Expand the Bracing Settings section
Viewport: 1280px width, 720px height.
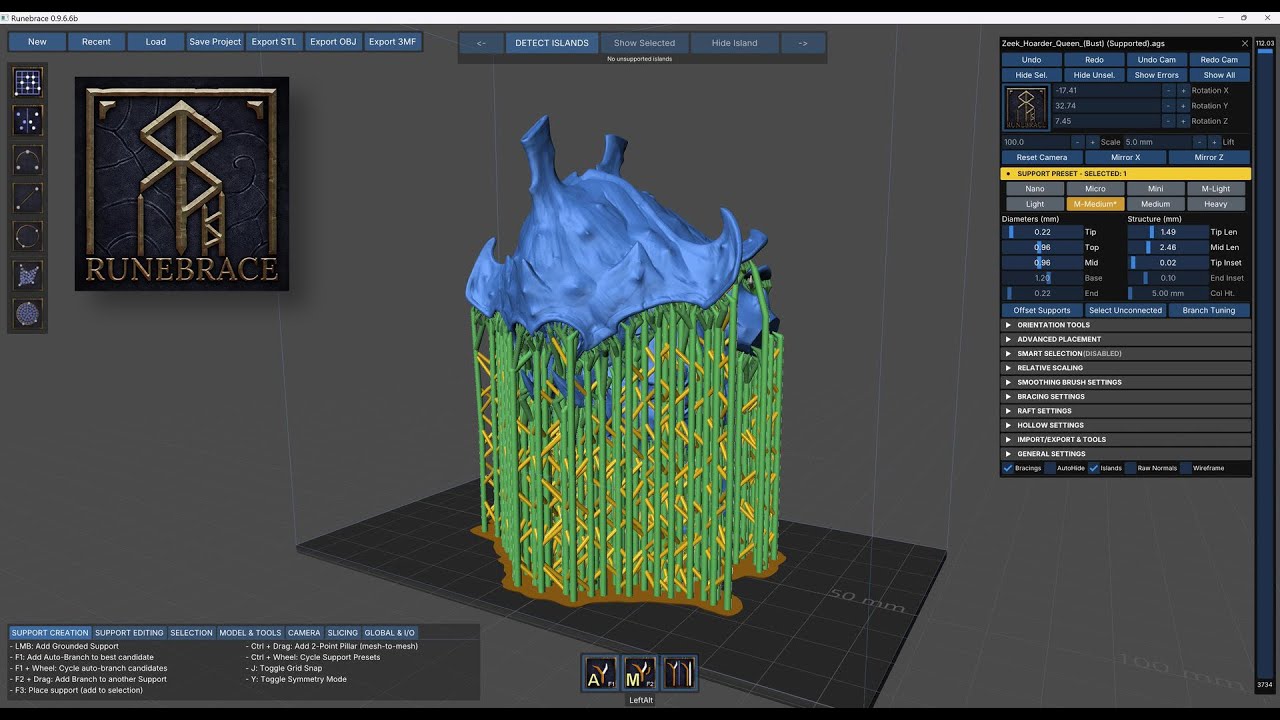tap(1126, 396)
